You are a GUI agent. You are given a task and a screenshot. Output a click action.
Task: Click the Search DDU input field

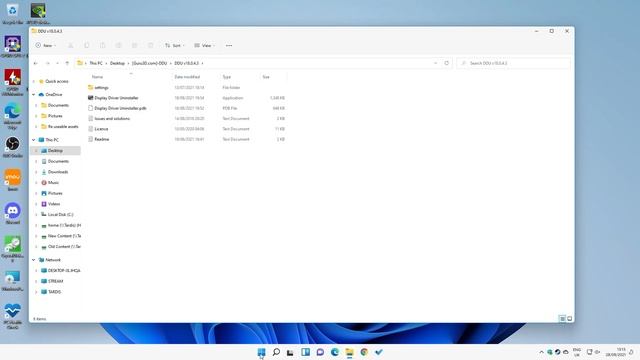click(513, 63)
